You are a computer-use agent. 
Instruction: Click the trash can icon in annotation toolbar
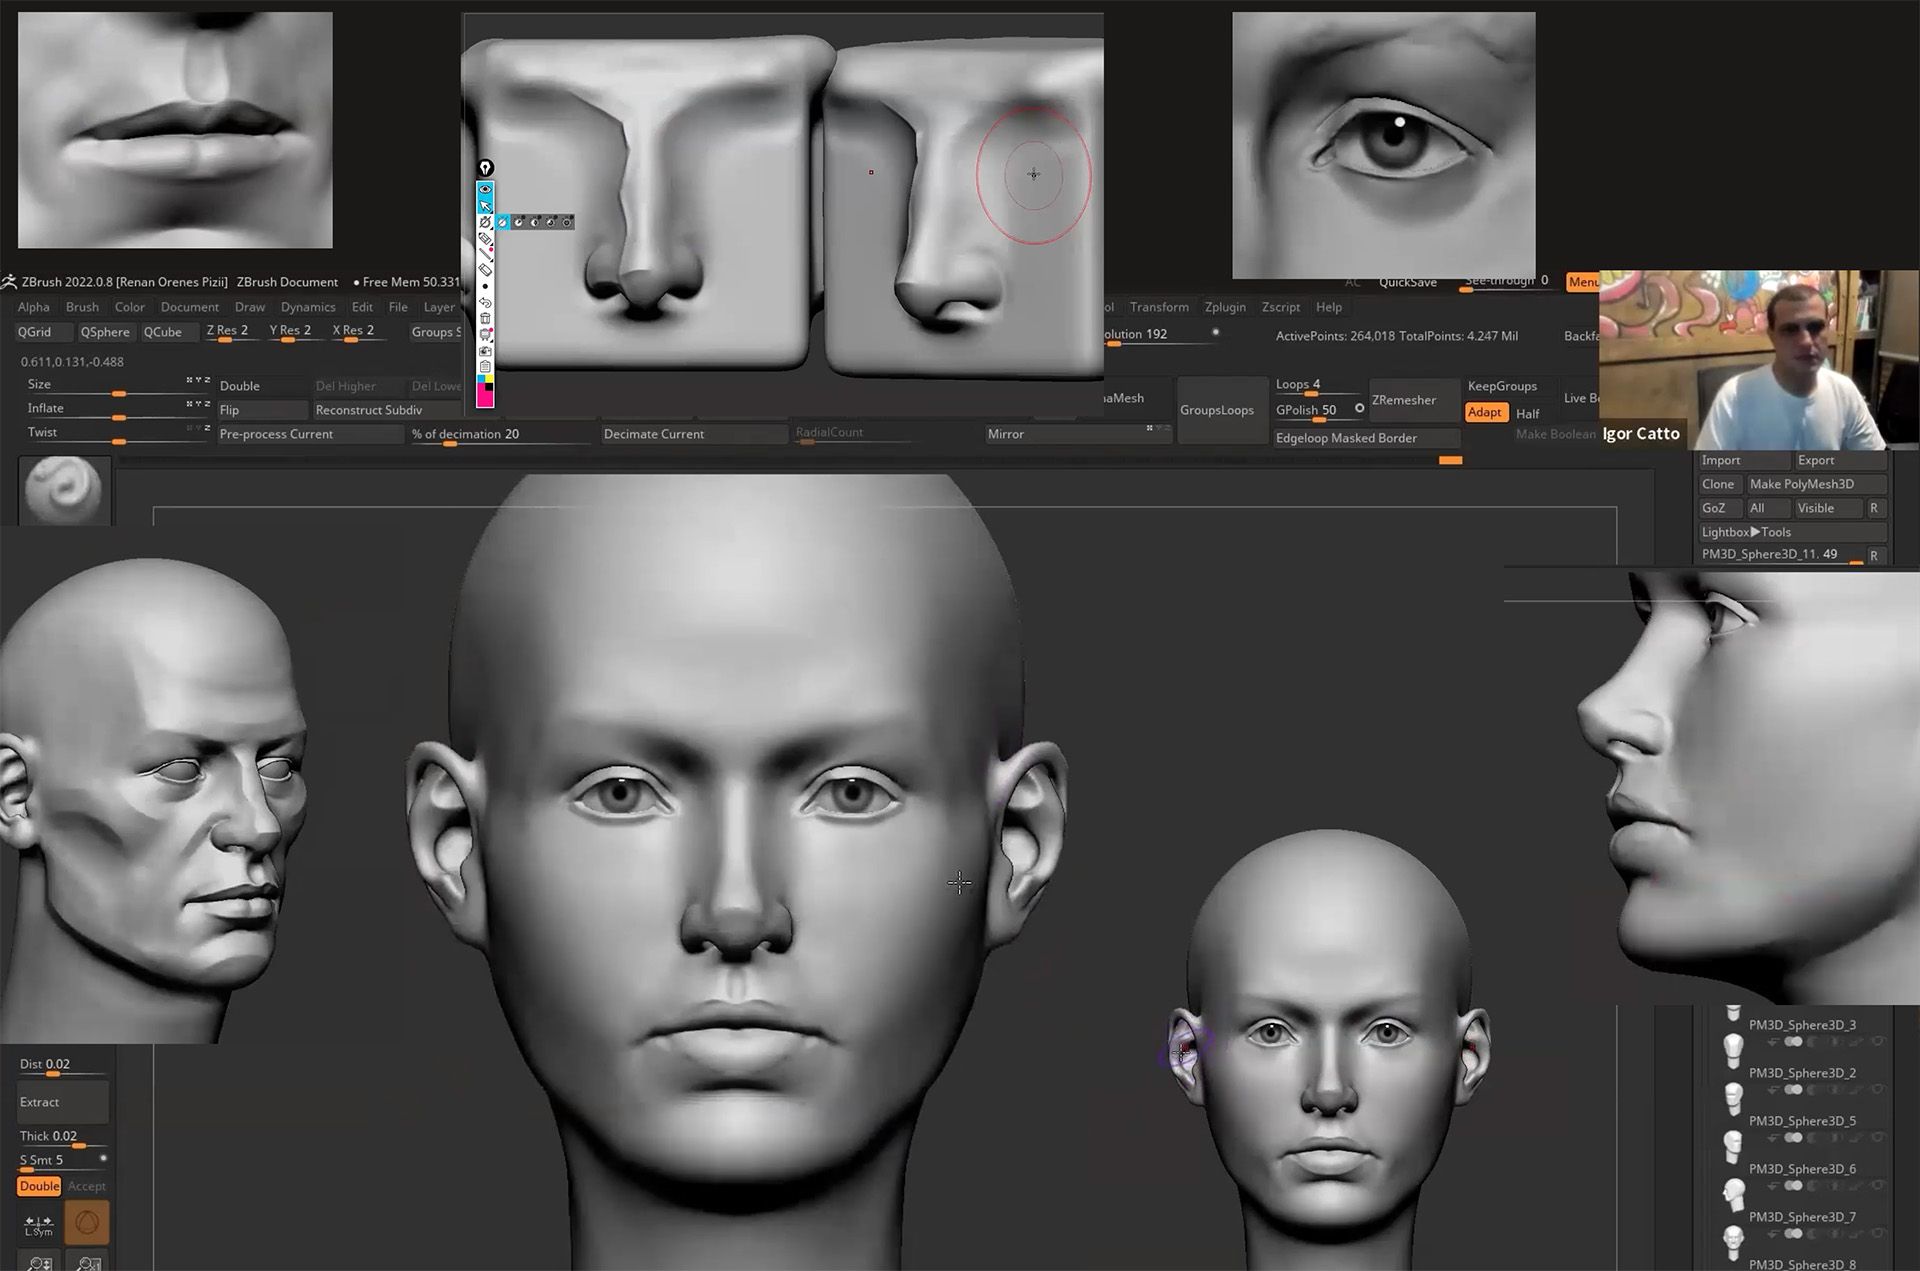coord(485,319)
